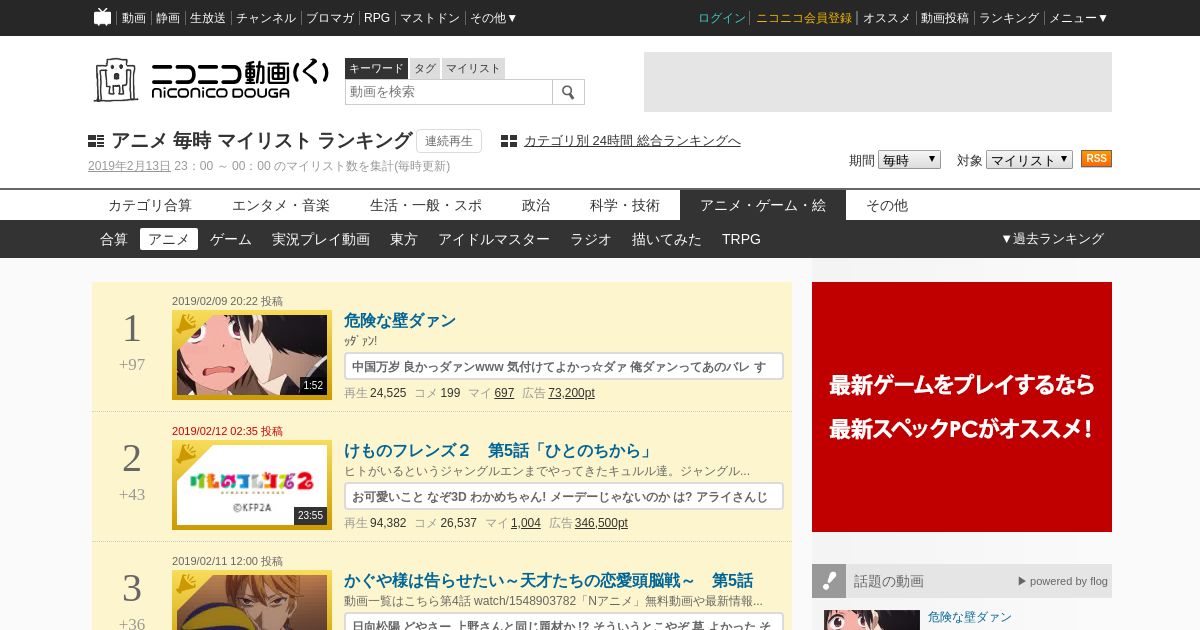The image size is (1200, 630).
Task: Select TRPG subcategory
Action: [x=741, y=239]
